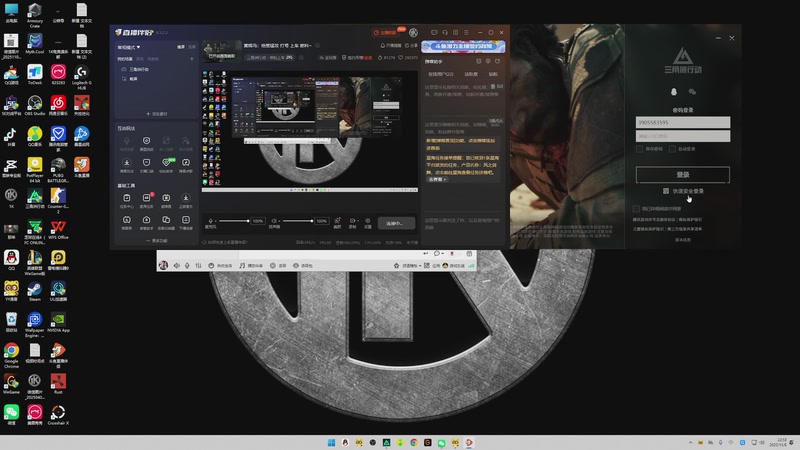The width and height of the screenshot is (800, 450).
Task: Tick the 自动登录 checkbox
Action: [x=672, y=148]
